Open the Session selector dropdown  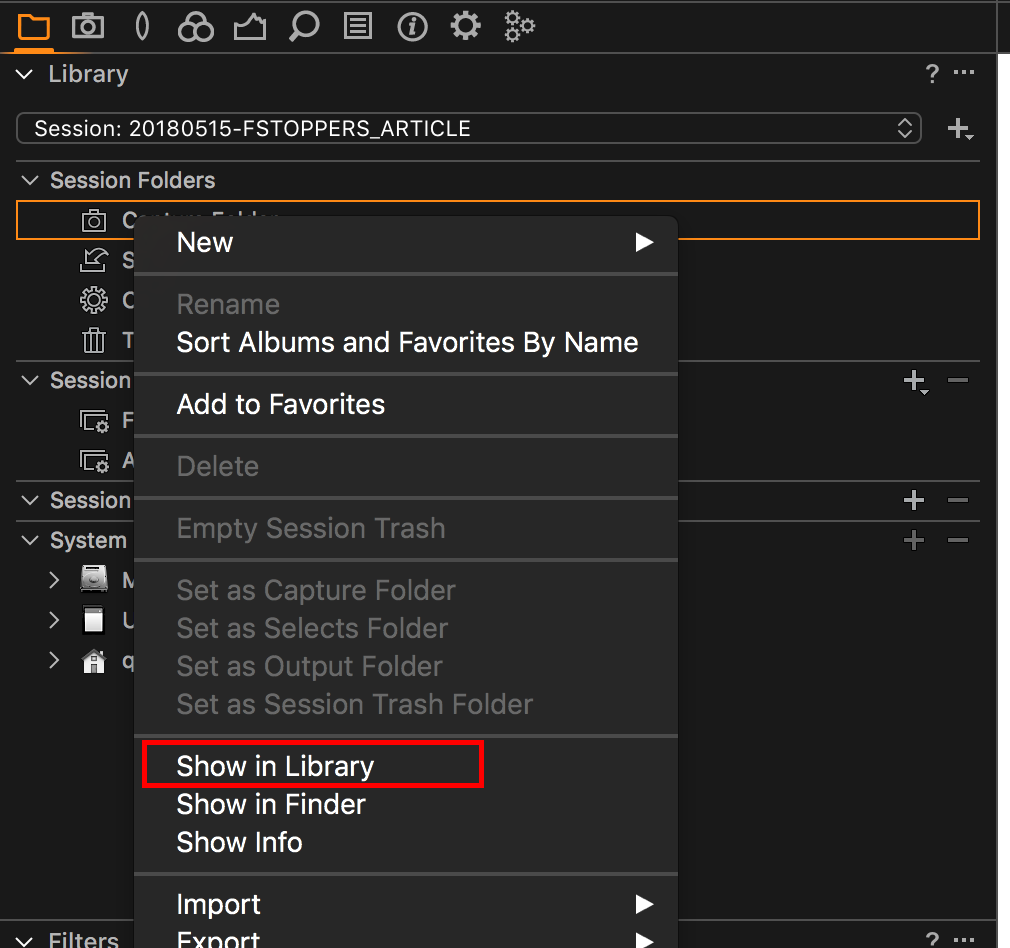469,128
